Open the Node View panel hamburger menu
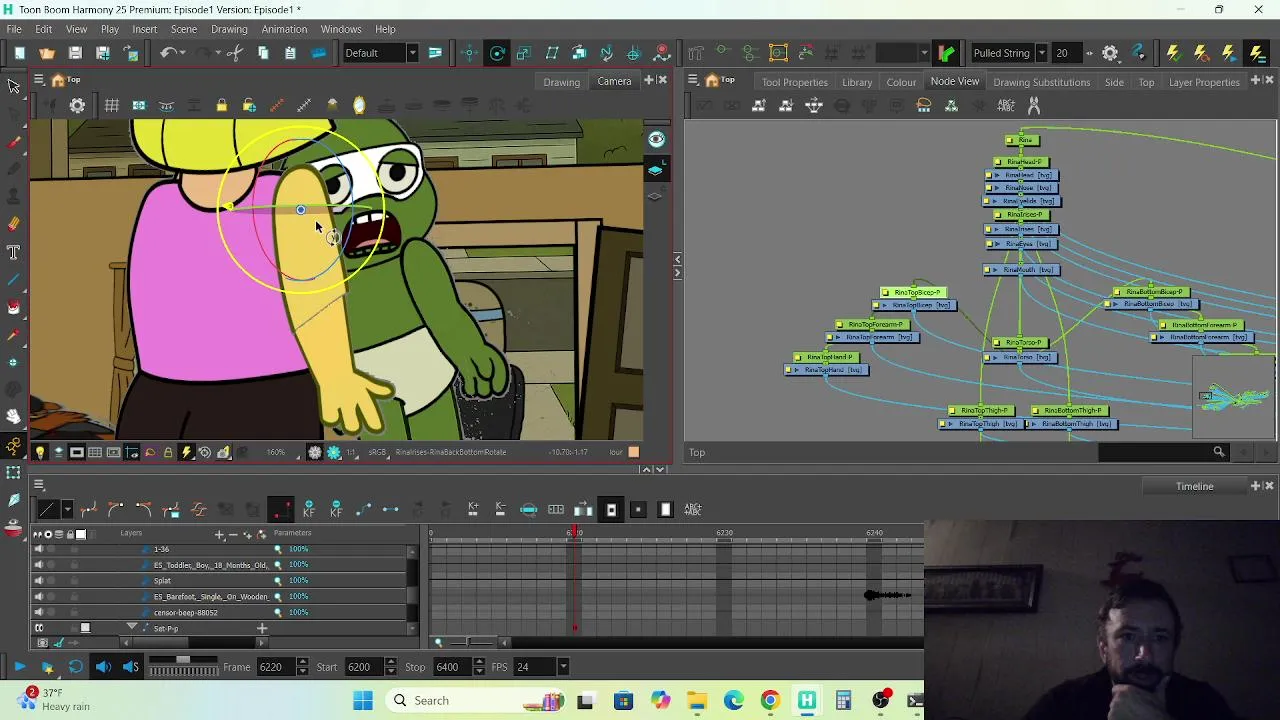This screenshot has height=720, width=1280. (x=692, y=80)
